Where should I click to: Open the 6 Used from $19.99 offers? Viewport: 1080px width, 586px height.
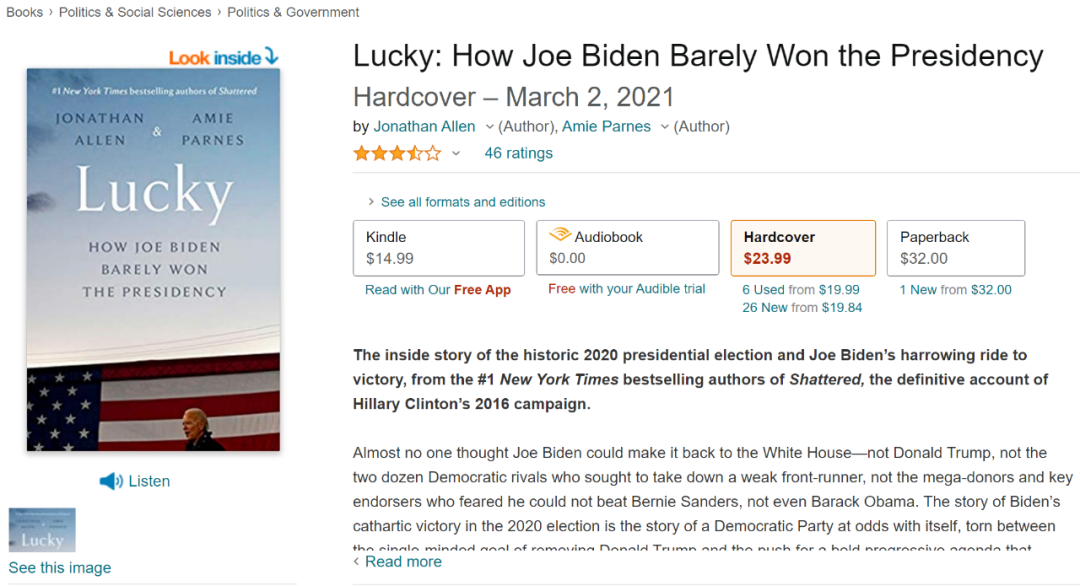(800, 290)
